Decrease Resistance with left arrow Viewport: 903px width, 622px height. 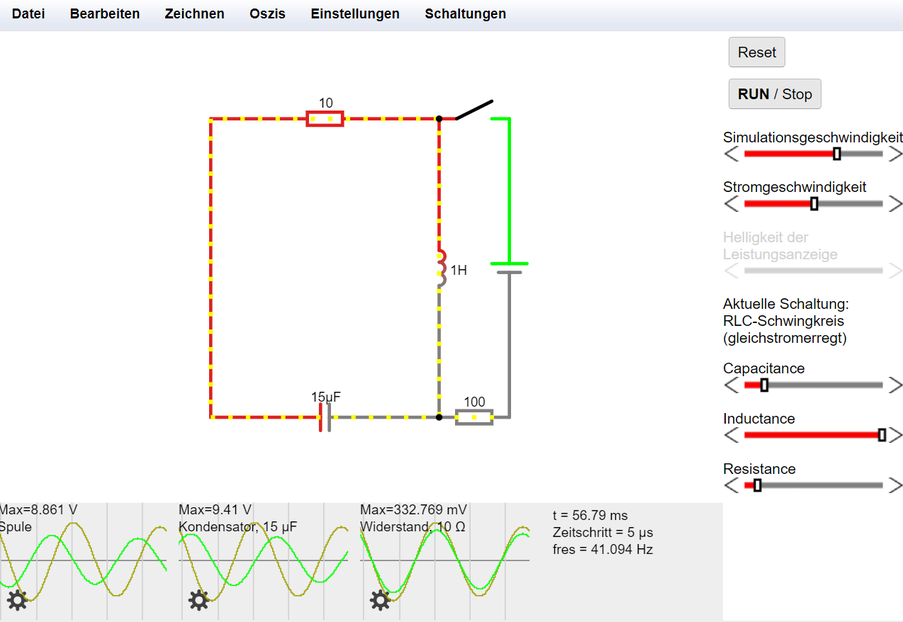point(731,486)
